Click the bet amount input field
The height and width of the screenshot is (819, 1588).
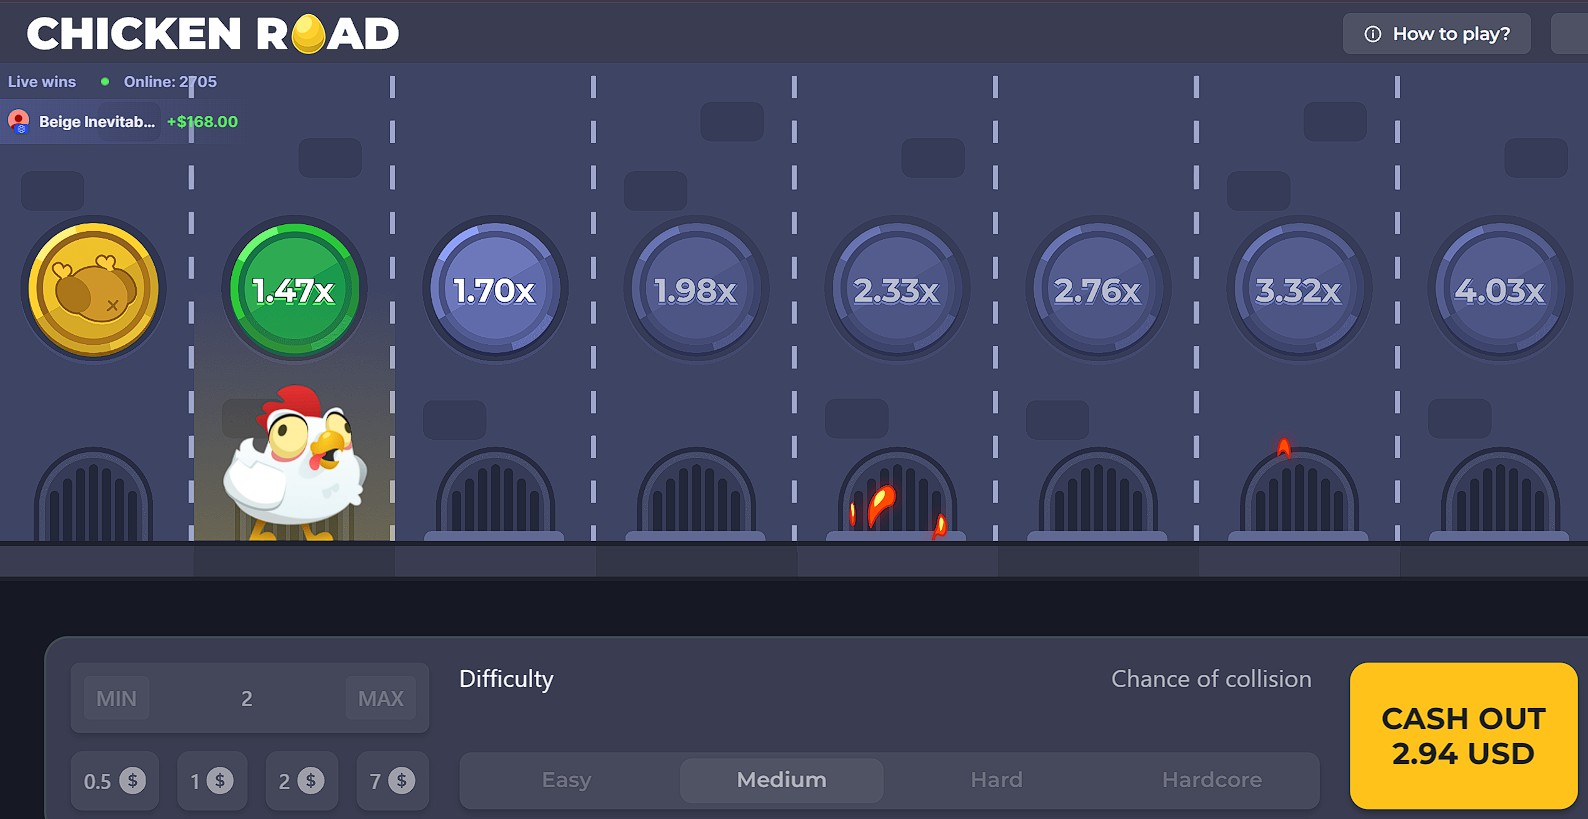pyautogui.click(x=247, y=698)
